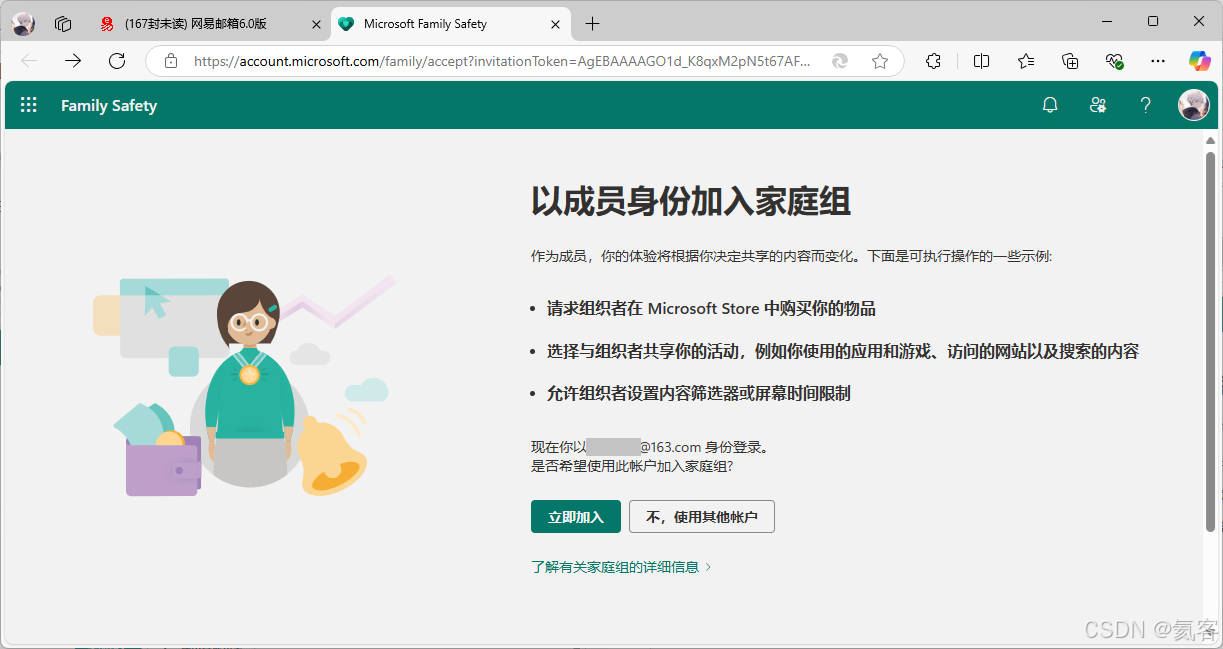Add this page to favorites star
The image size is (1223, 649).
880,61
